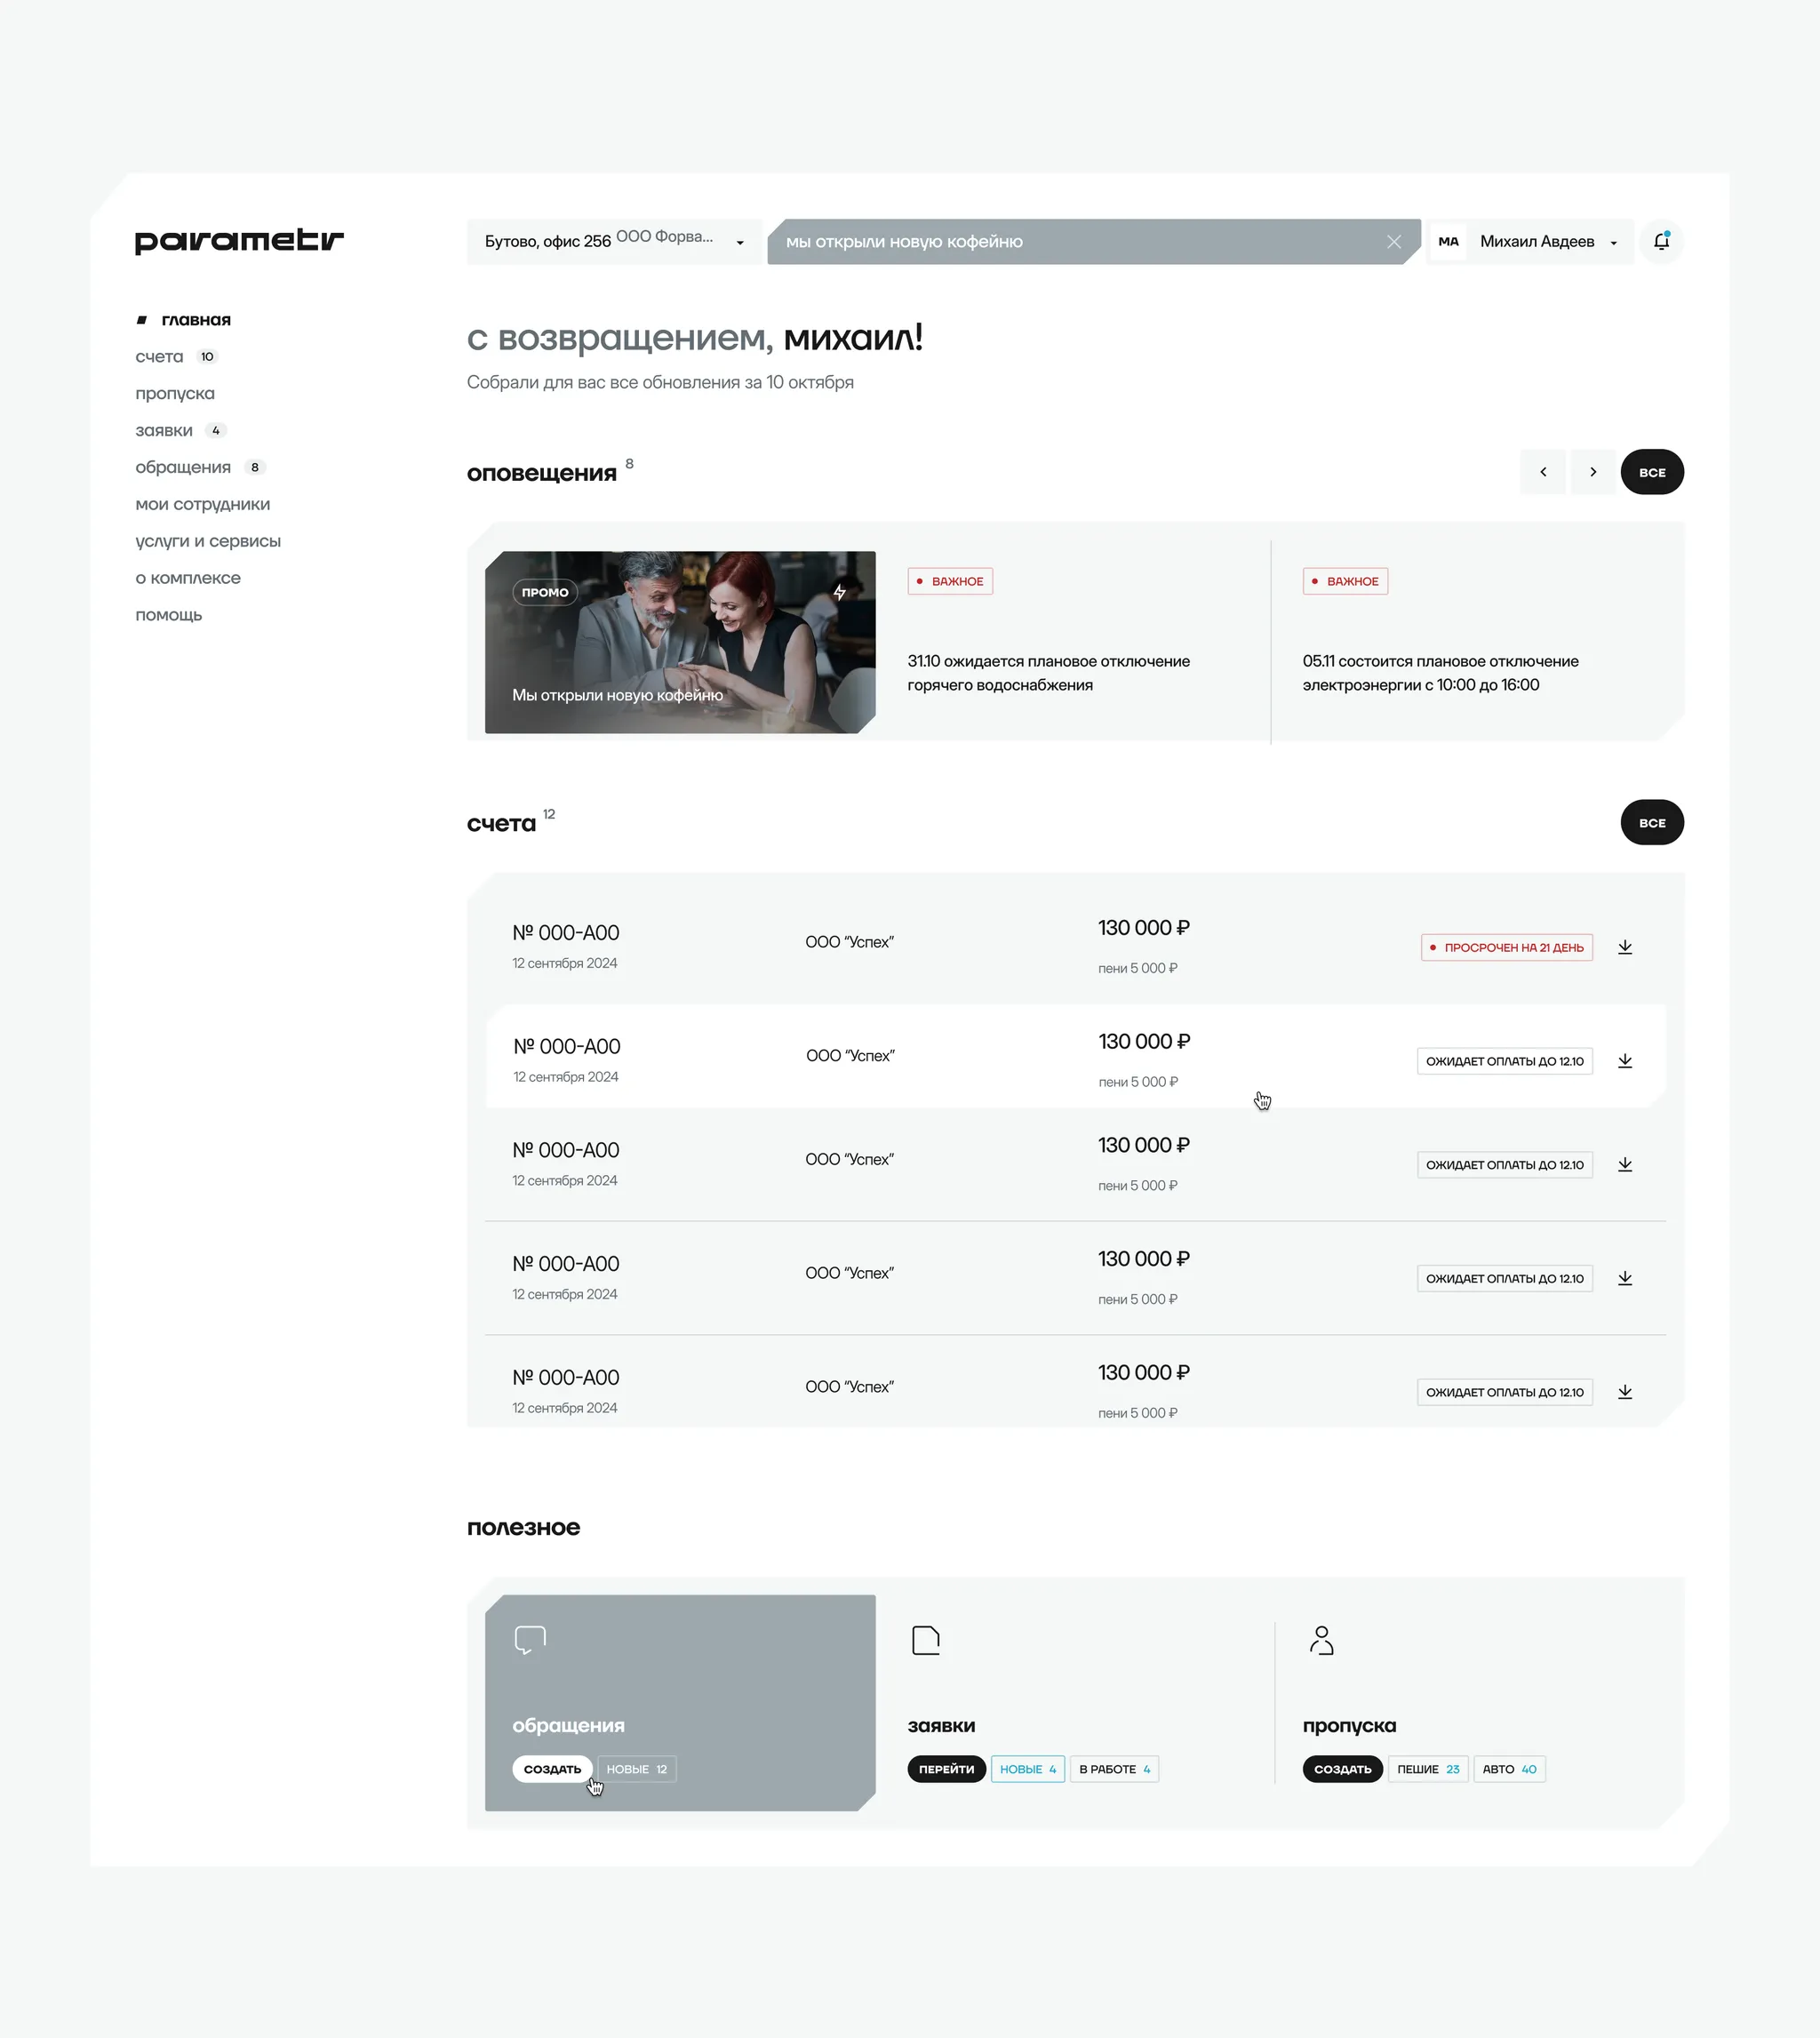This screenshot has width=1820, height=2038.
Task: Open услуги и сервисы sidebar item
Action: click(208, 541)
